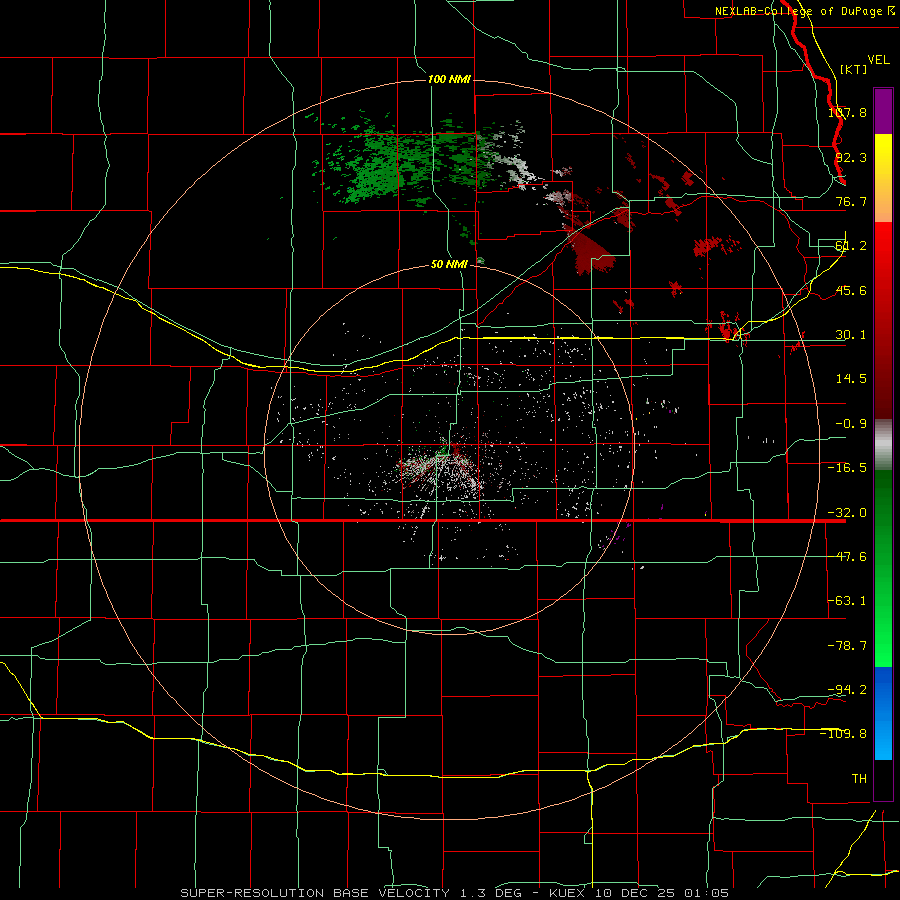Select the 45.6 velocity scale value
900x900 pixels.
(851, 290)
